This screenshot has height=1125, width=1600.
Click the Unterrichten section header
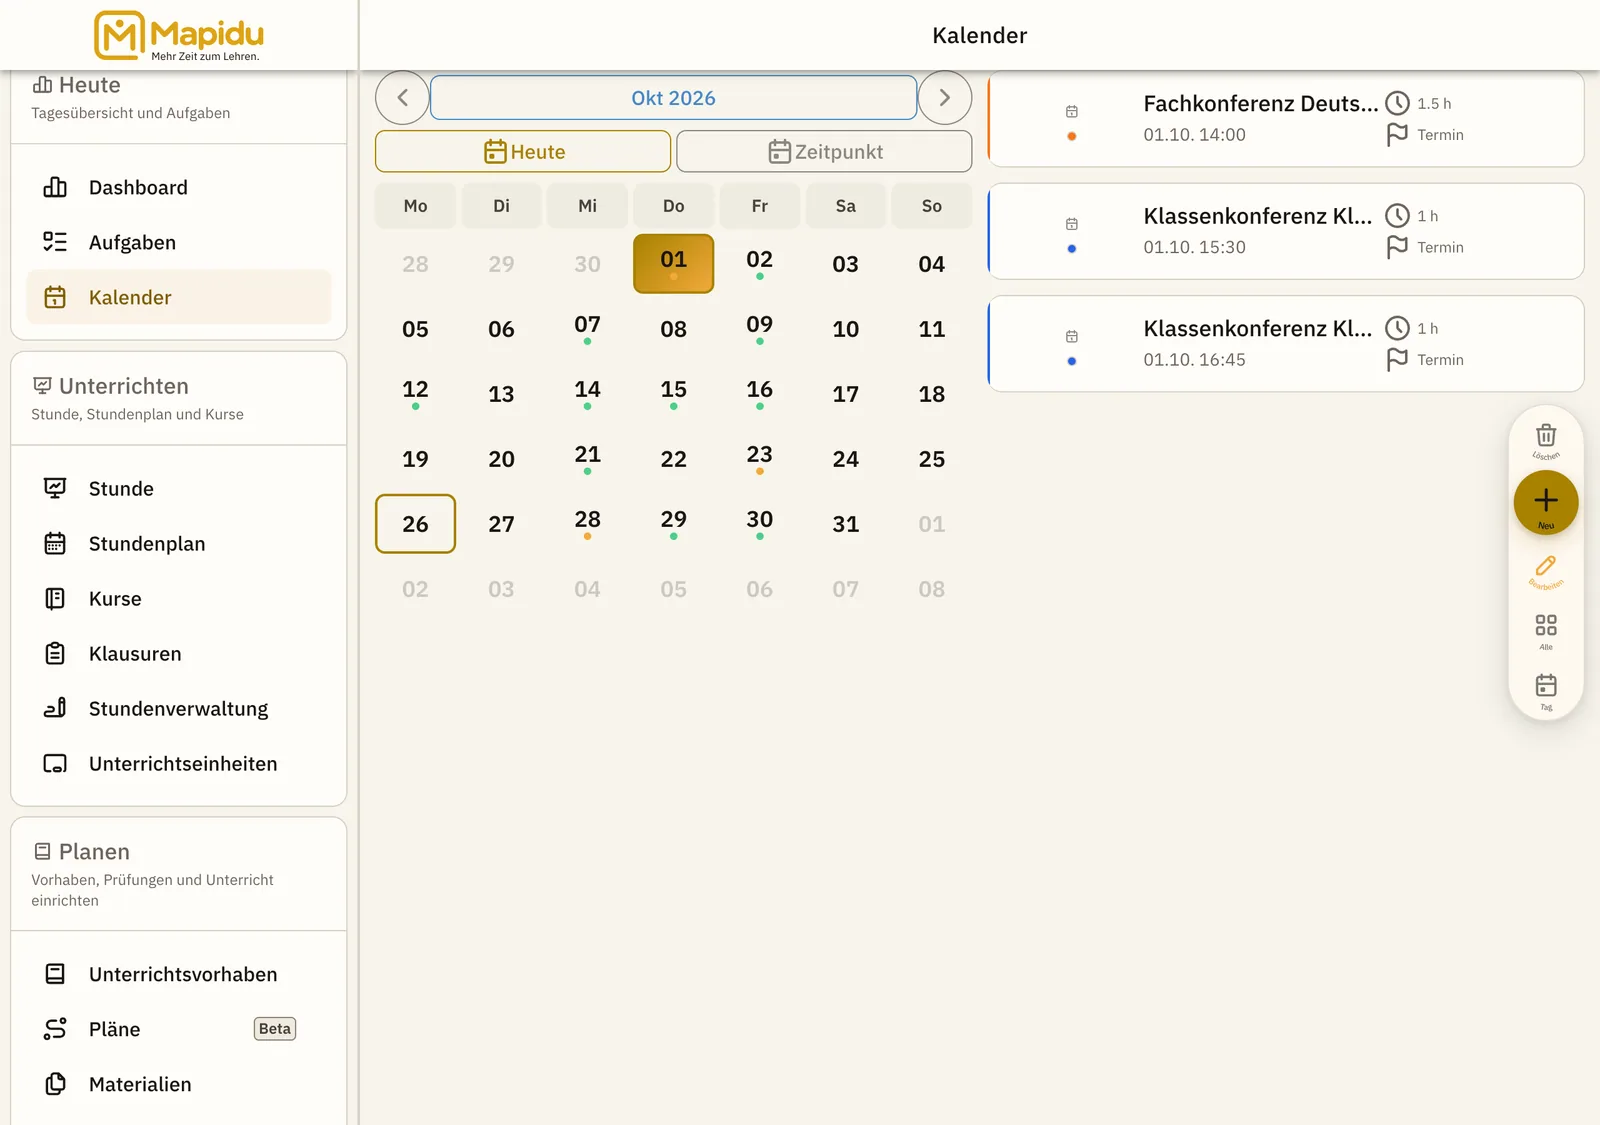point(179,398)
